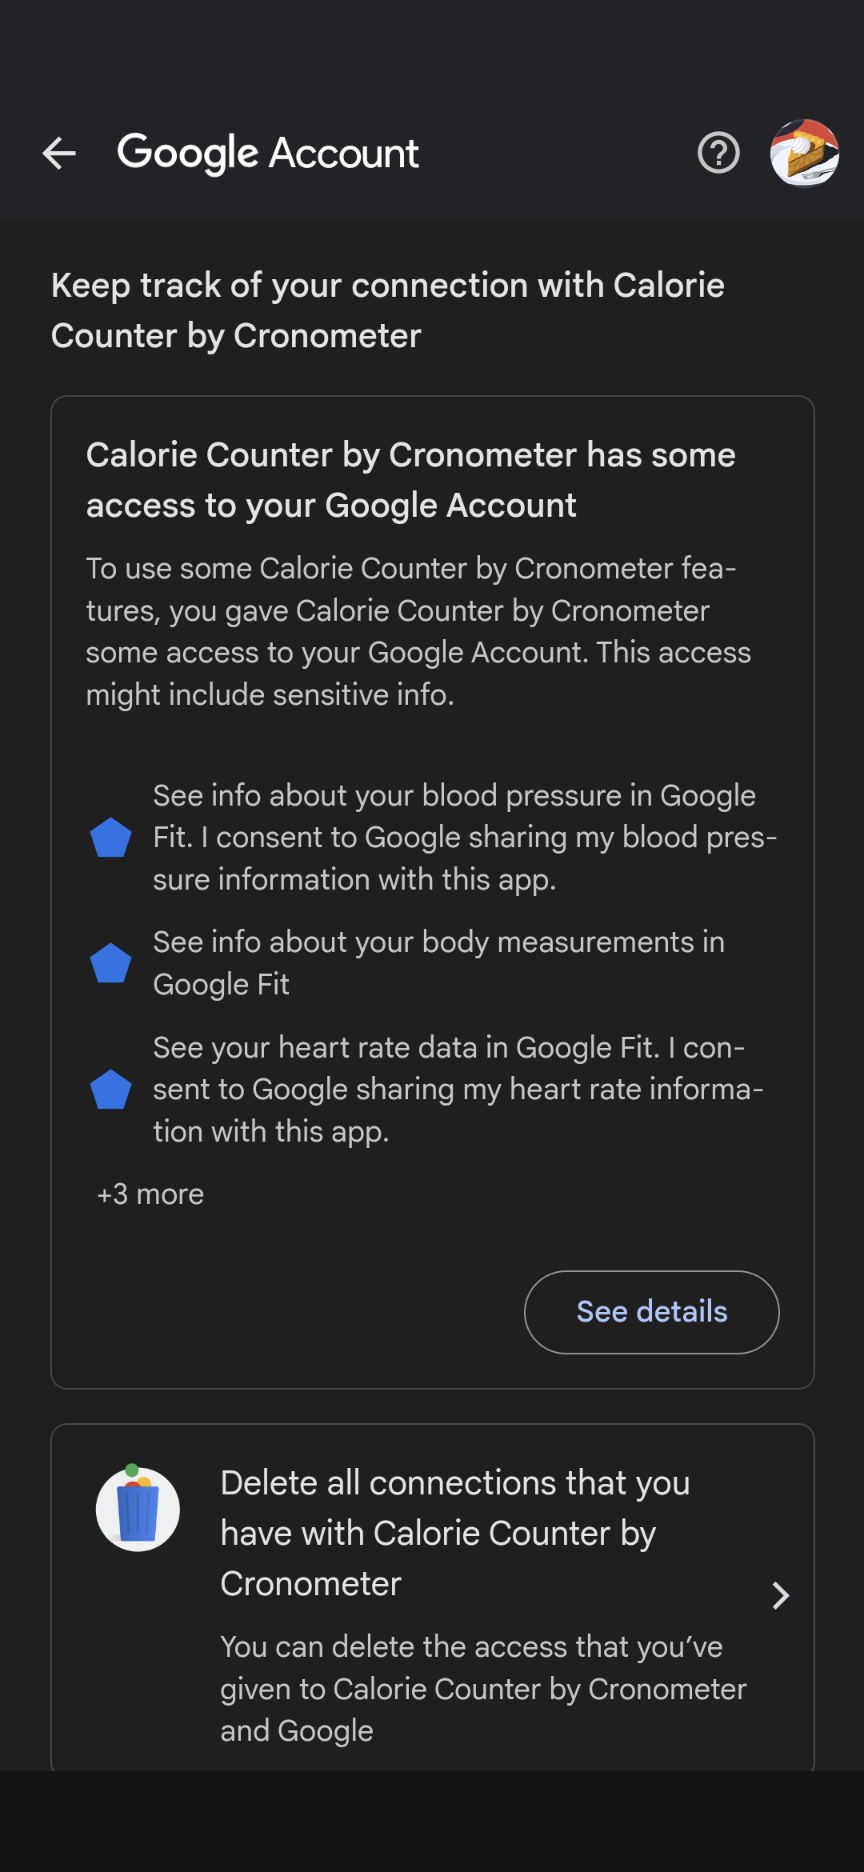Click the trash bin delete connections icon

138,1508
